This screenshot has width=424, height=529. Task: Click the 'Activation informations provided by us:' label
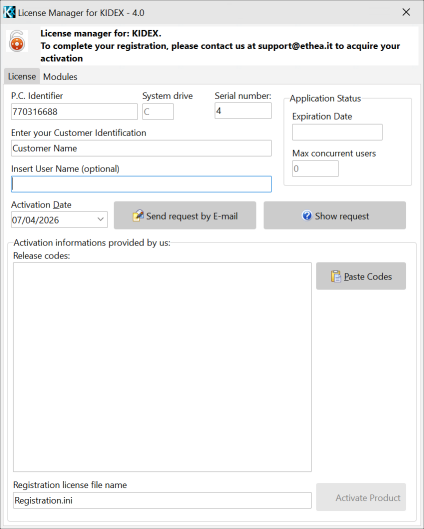click(x=92, y=243)
